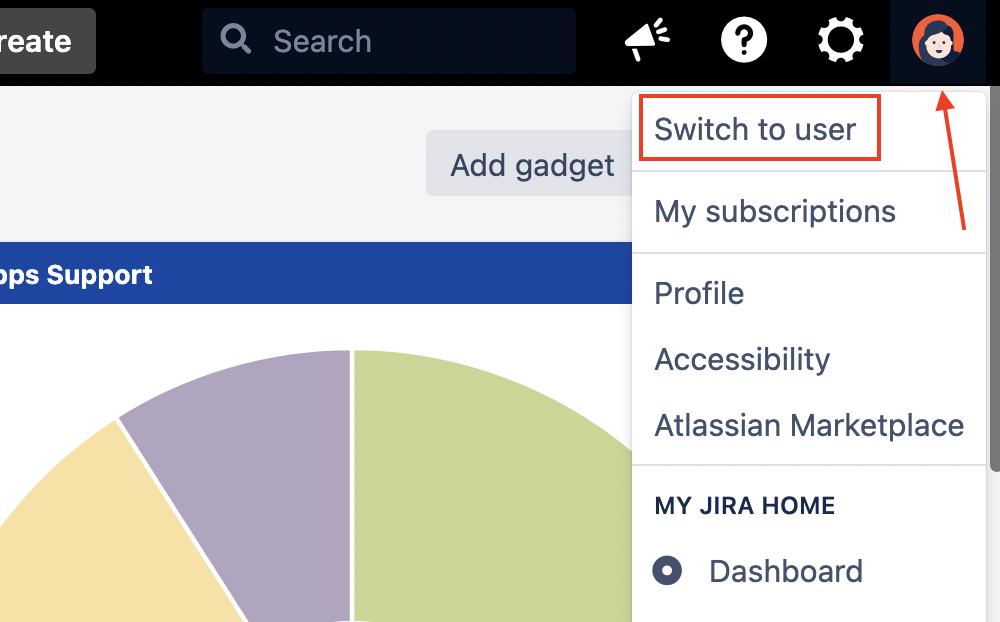Image resolution: width=1000 pixels, height=622 pixels.
Task: Go to Profile in user menu
Action: click(699, 293)
